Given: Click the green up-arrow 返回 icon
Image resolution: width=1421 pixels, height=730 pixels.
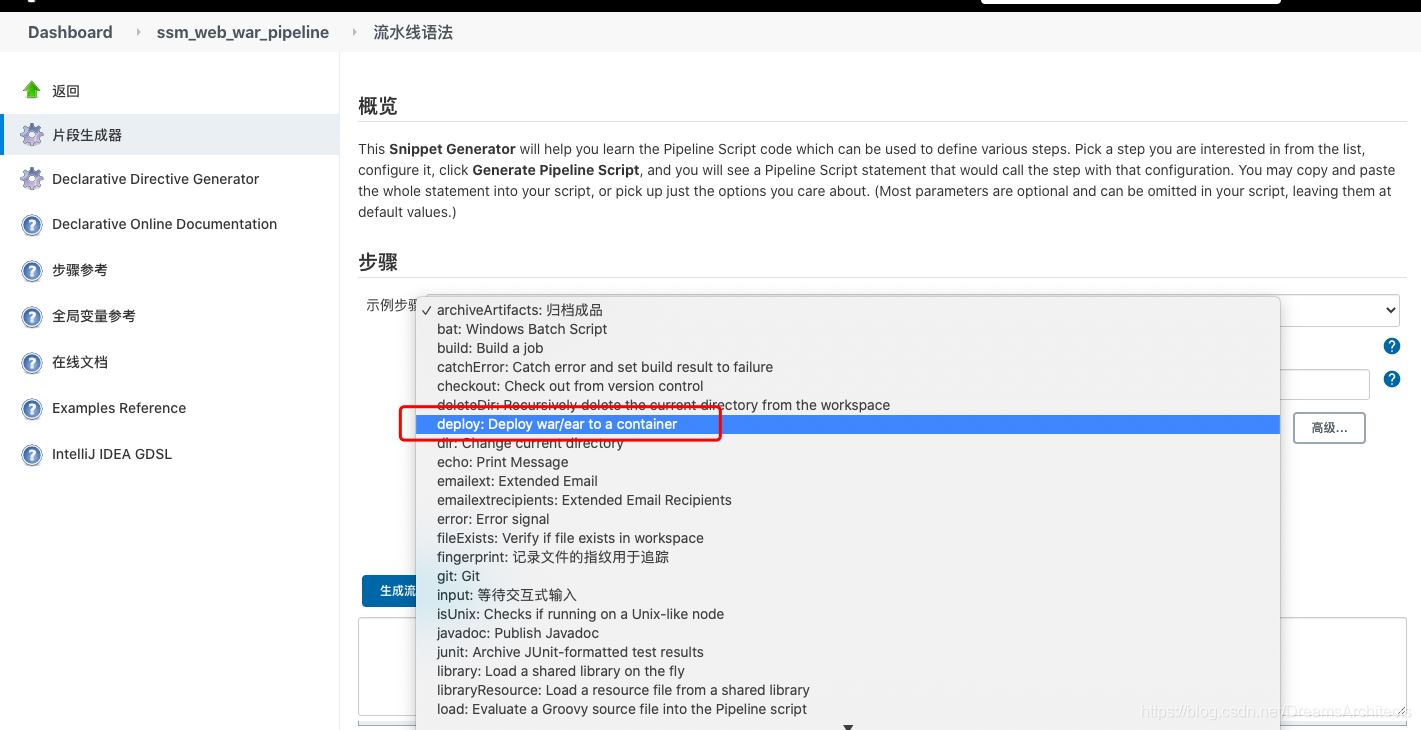Looking at the screenshot, I should coord(32,90).
